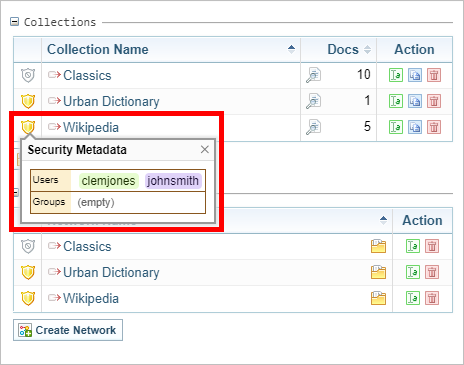This screenshot has width=464, height=365.
Task: Close the Security Metadata popup
Action: (205, 149)
